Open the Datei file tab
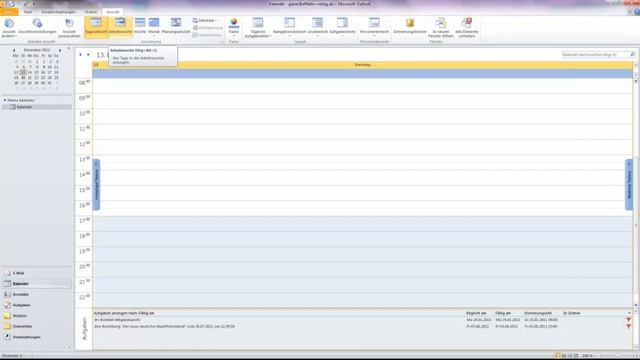 (x=9, y=12)
